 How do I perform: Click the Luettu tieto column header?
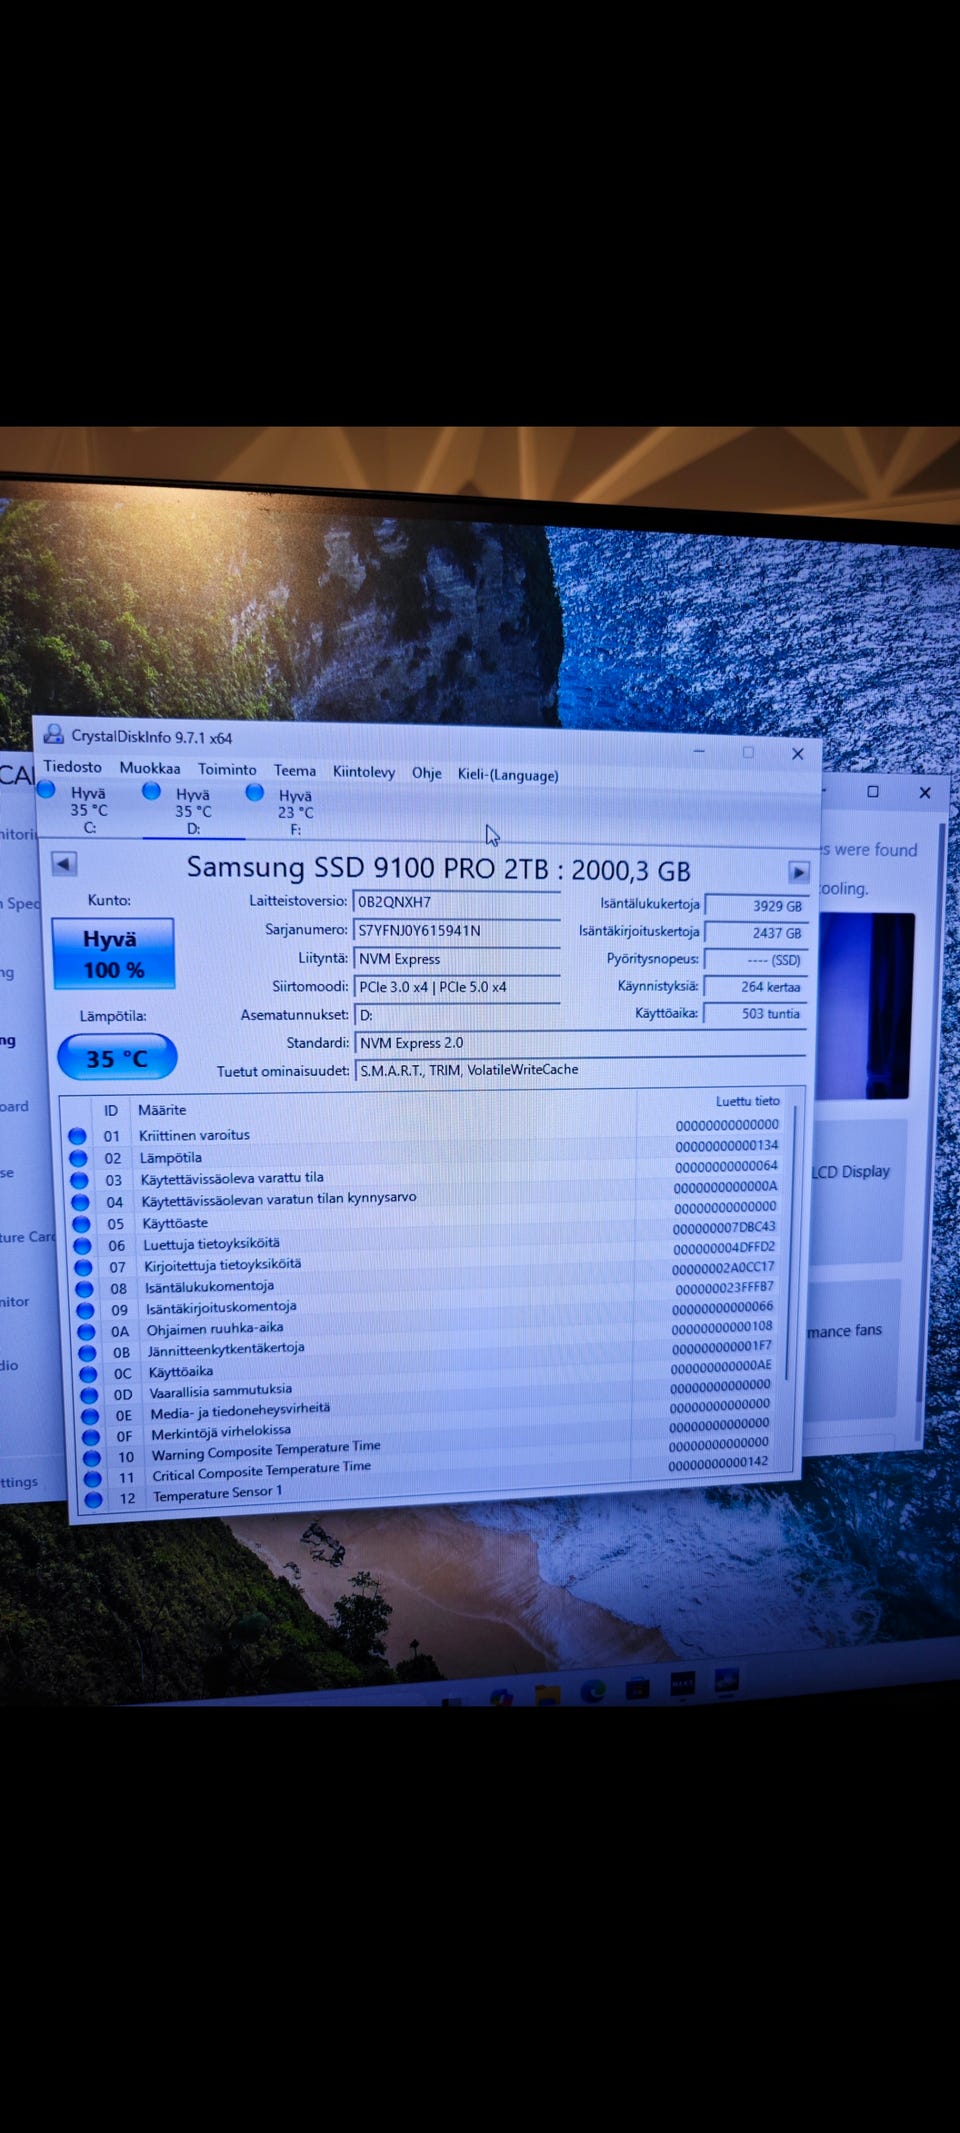(x=747, y=1101)
